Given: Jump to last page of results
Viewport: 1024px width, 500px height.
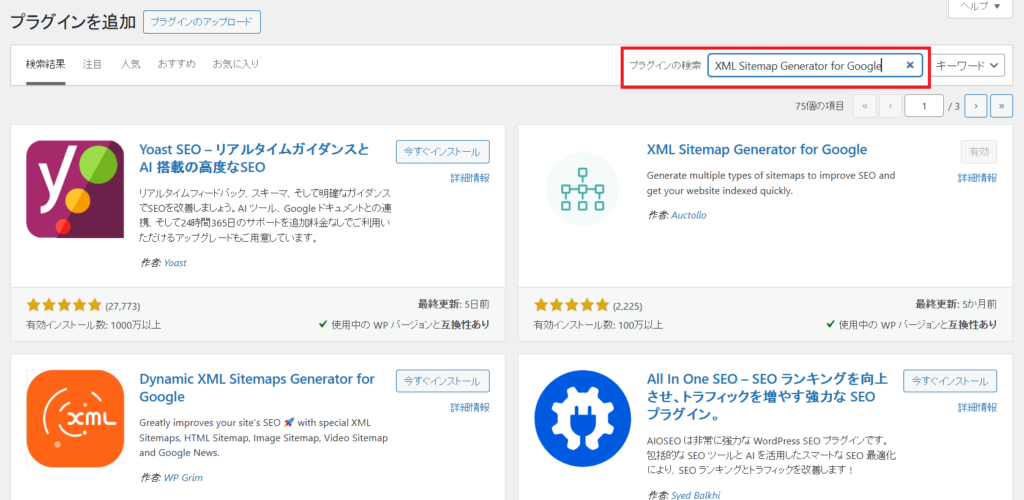Looking at the screenshot, I should click(x=1001, y=105).
